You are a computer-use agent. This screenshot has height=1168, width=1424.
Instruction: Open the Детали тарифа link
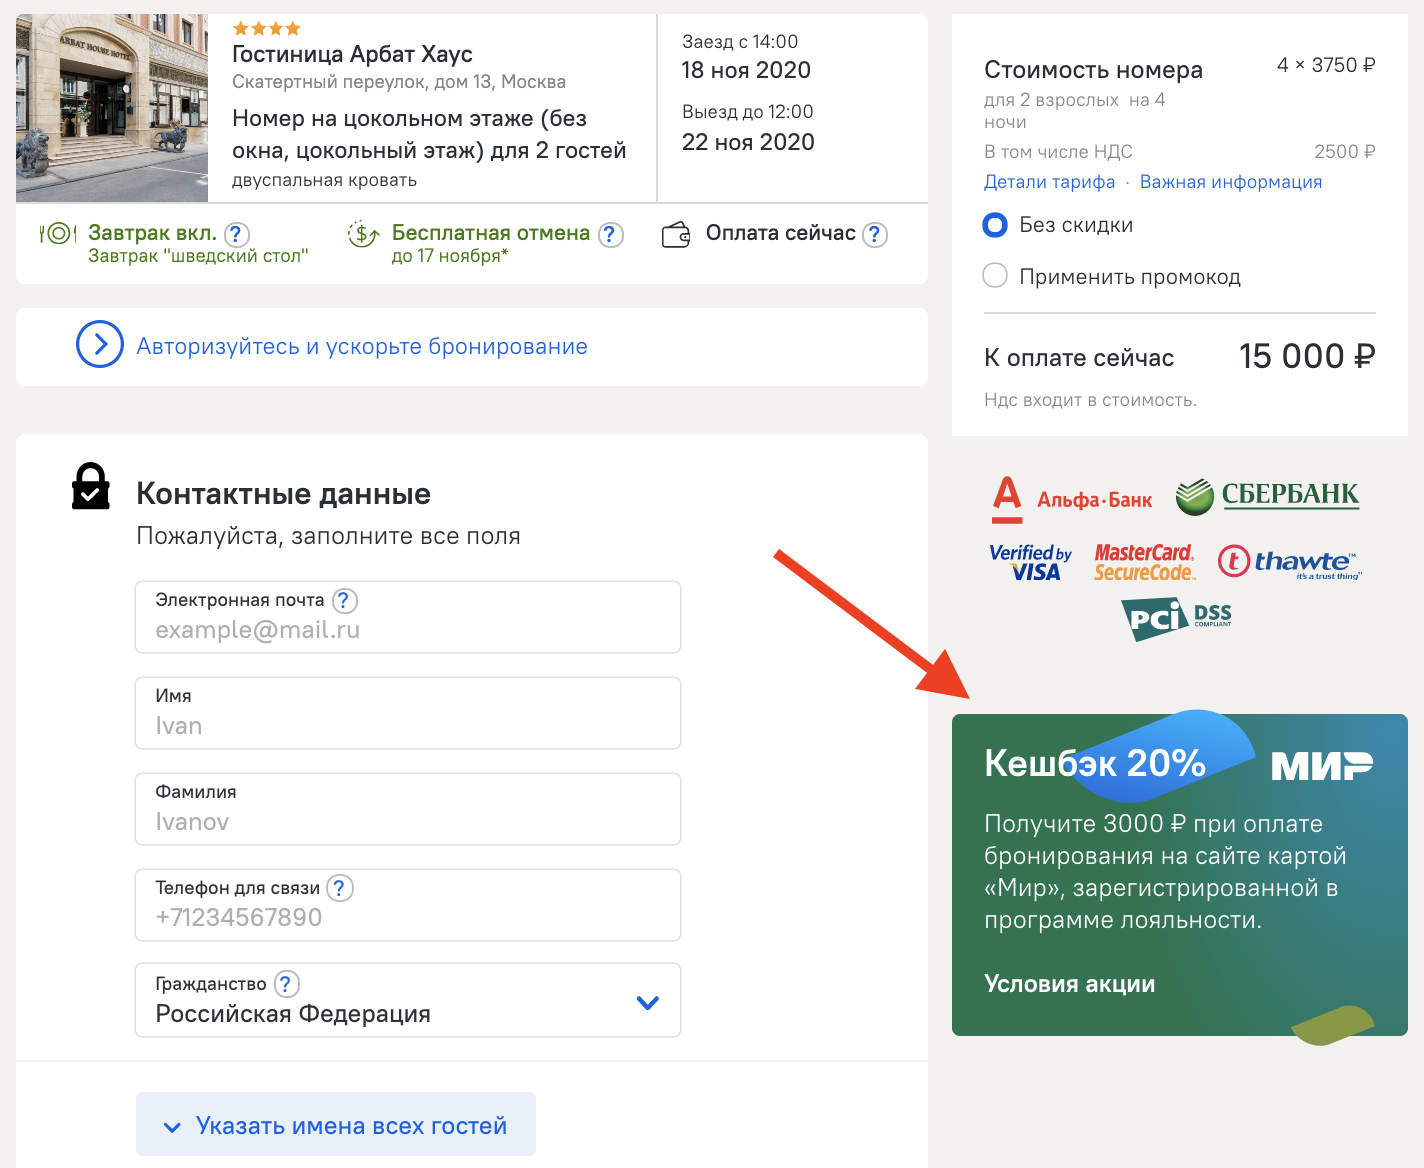coord(1049,182)
